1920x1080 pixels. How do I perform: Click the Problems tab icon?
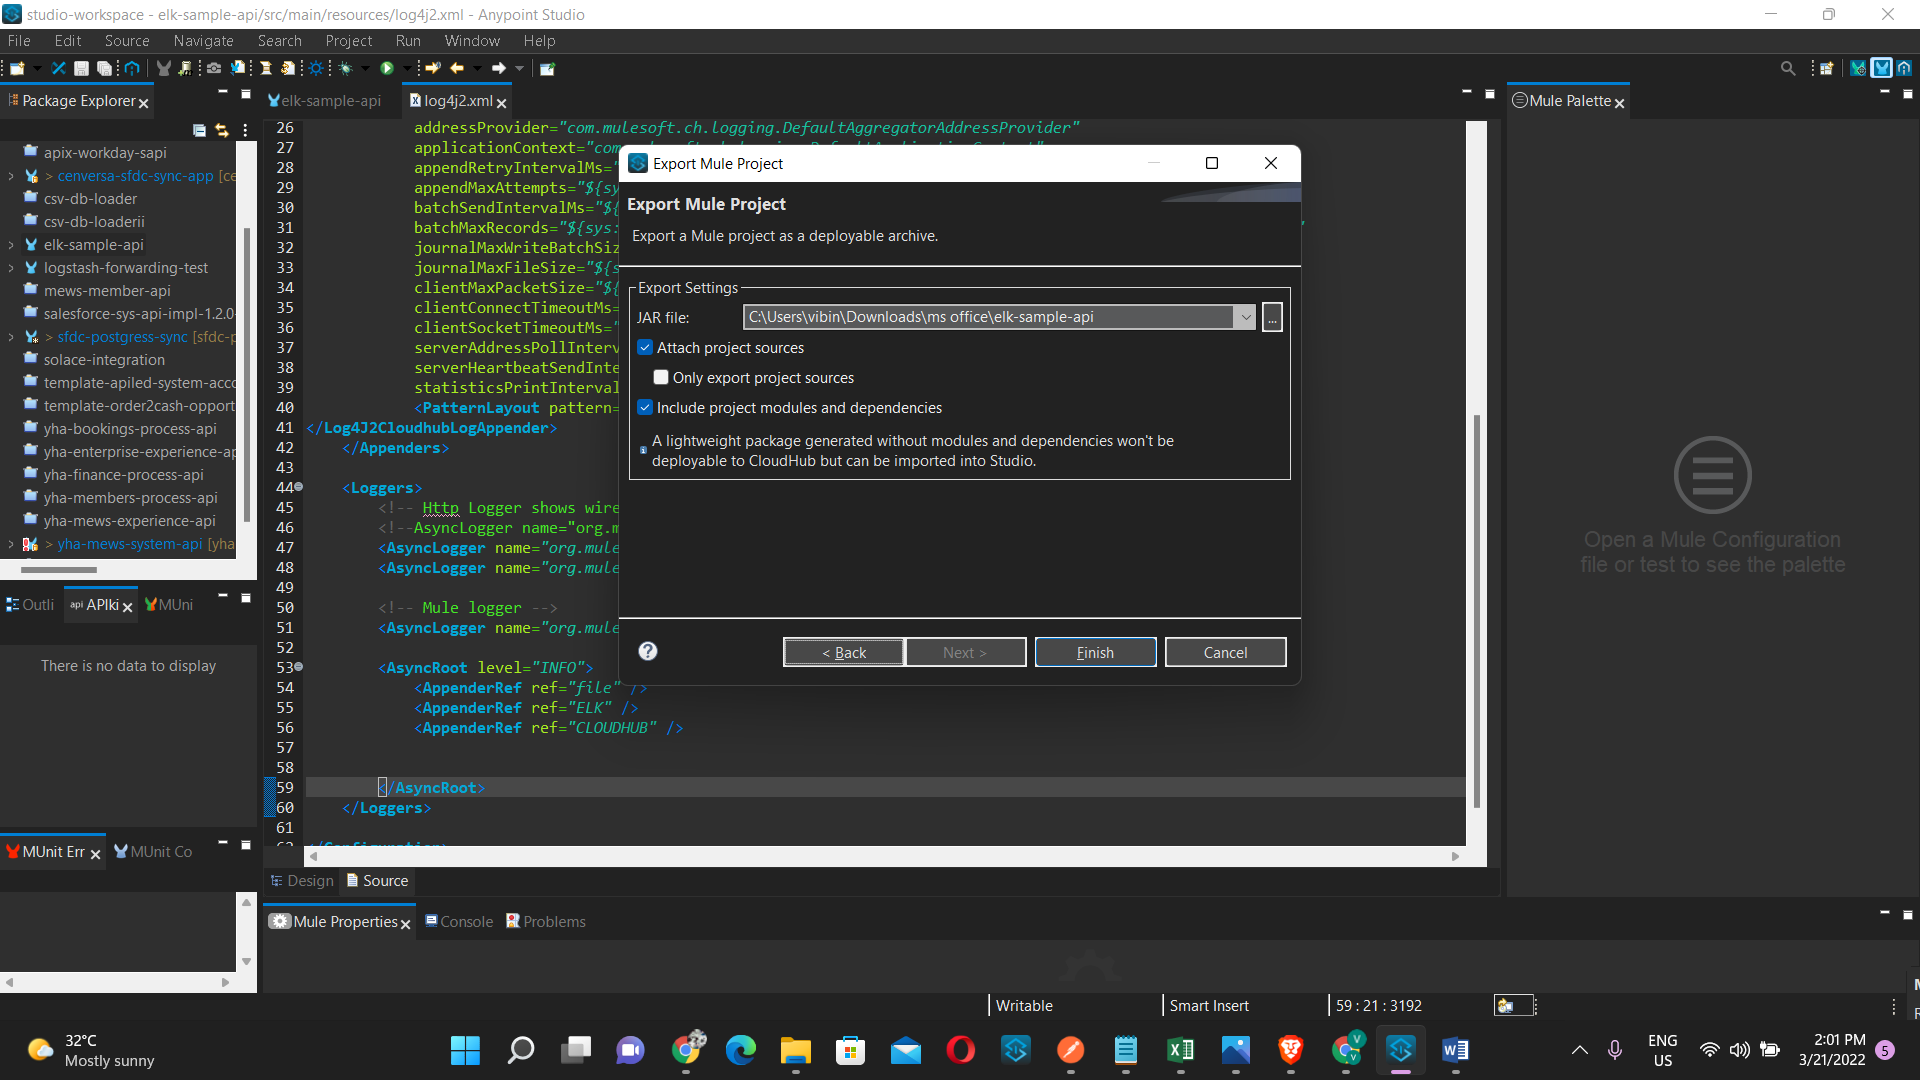[513, 922]
